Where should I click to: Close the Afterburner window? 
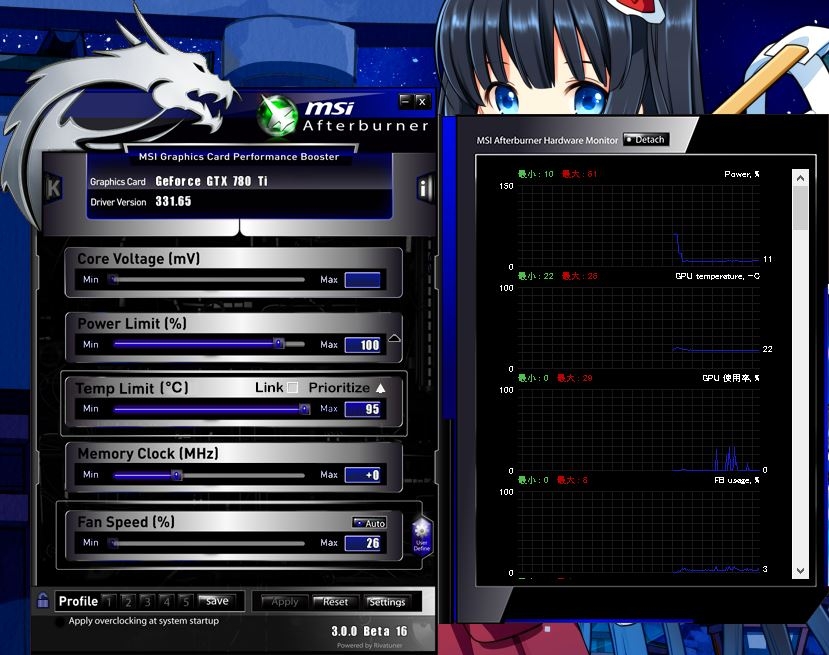[422, 101]
